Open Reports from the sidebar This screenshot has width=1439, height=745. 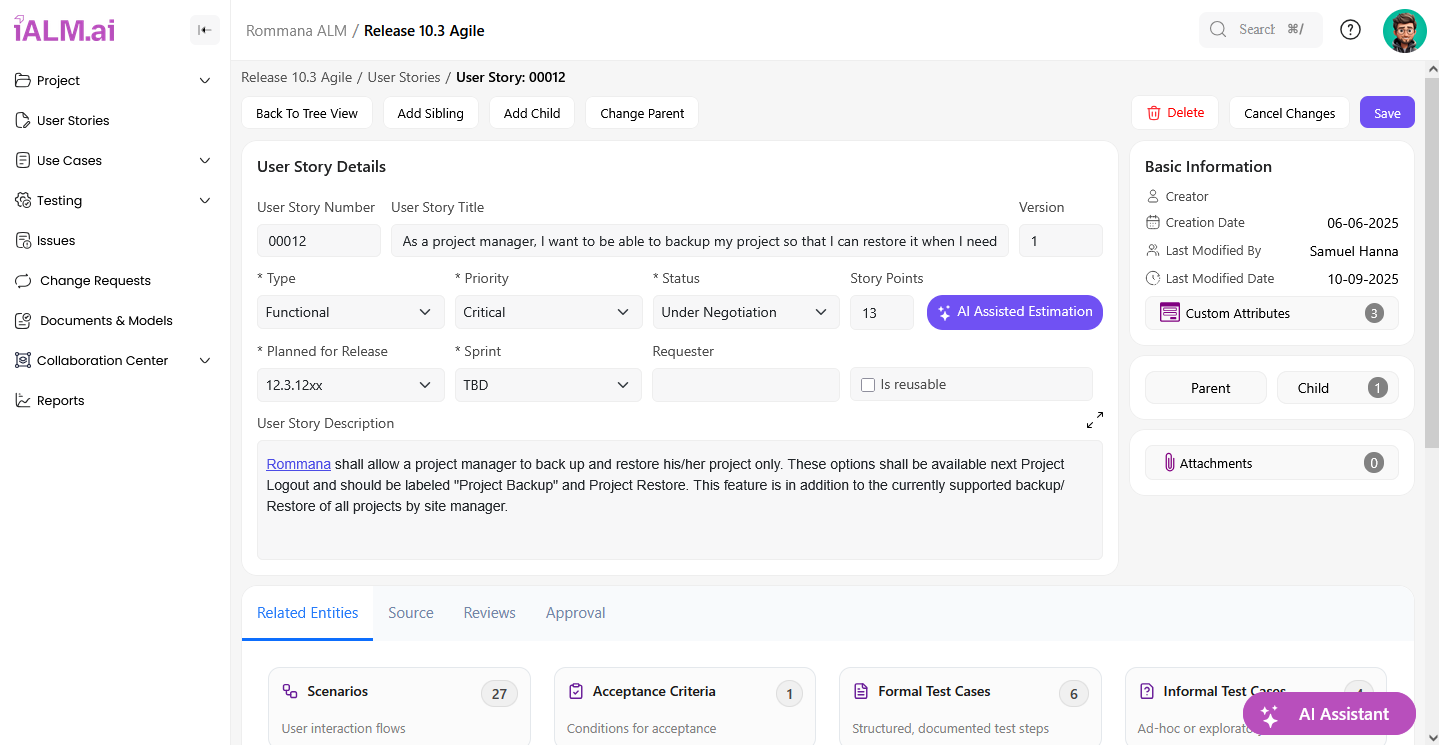click(60, 400)
